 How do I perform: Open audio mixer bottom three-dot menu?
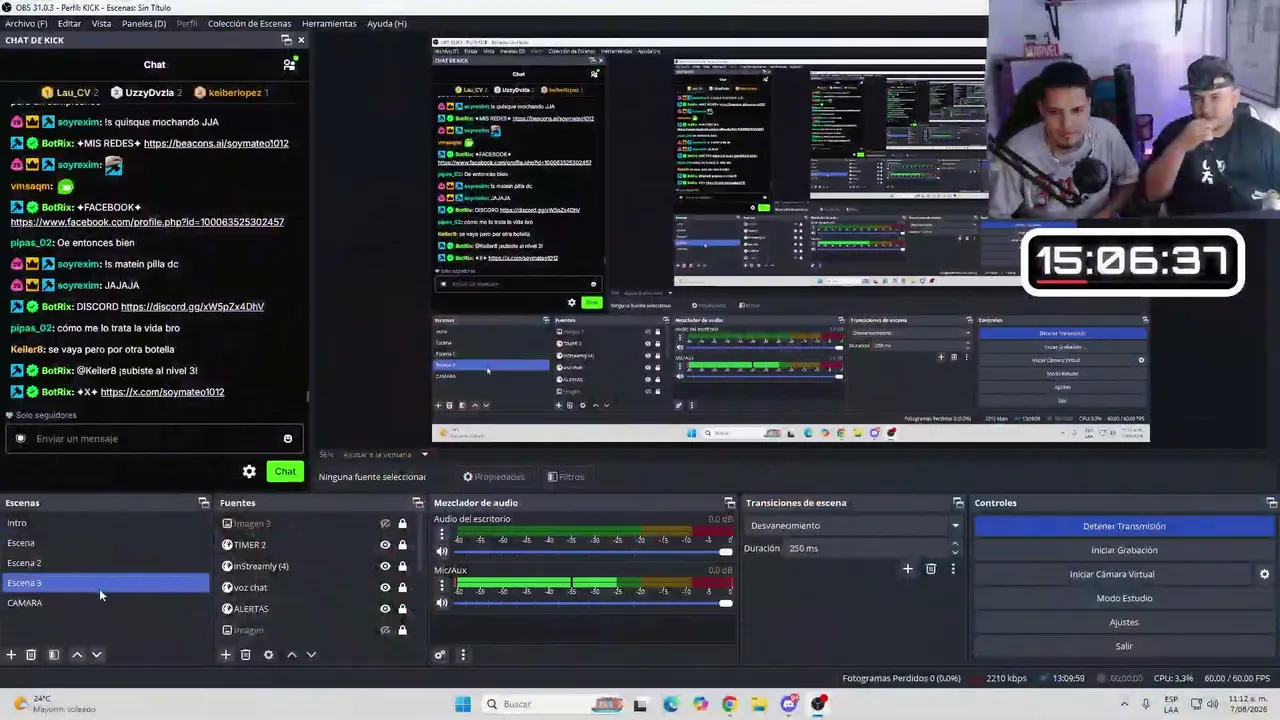pyautogui.click(x=462, y=655)
